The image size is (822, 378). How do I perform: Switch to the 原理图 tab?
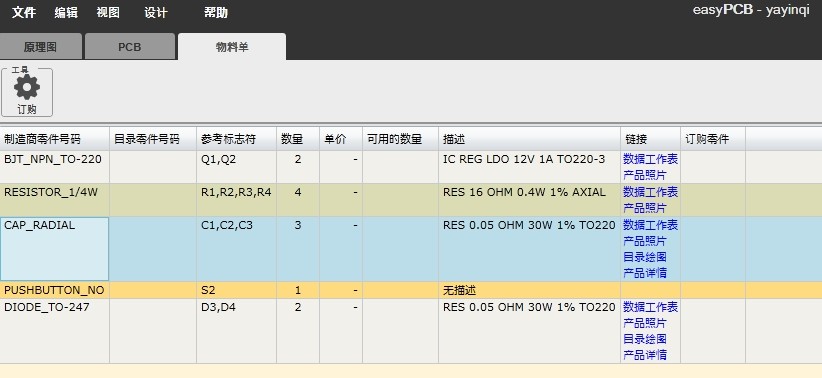(40, 47)
